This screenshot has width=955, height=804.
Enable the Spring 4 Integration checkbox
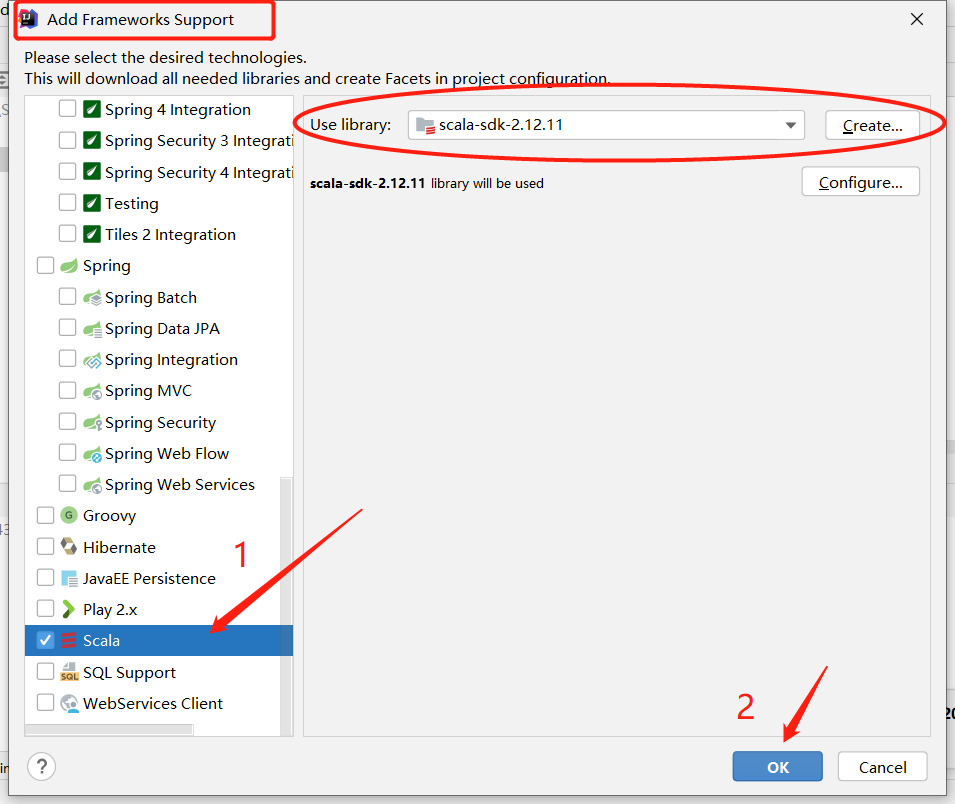(67, 108)
